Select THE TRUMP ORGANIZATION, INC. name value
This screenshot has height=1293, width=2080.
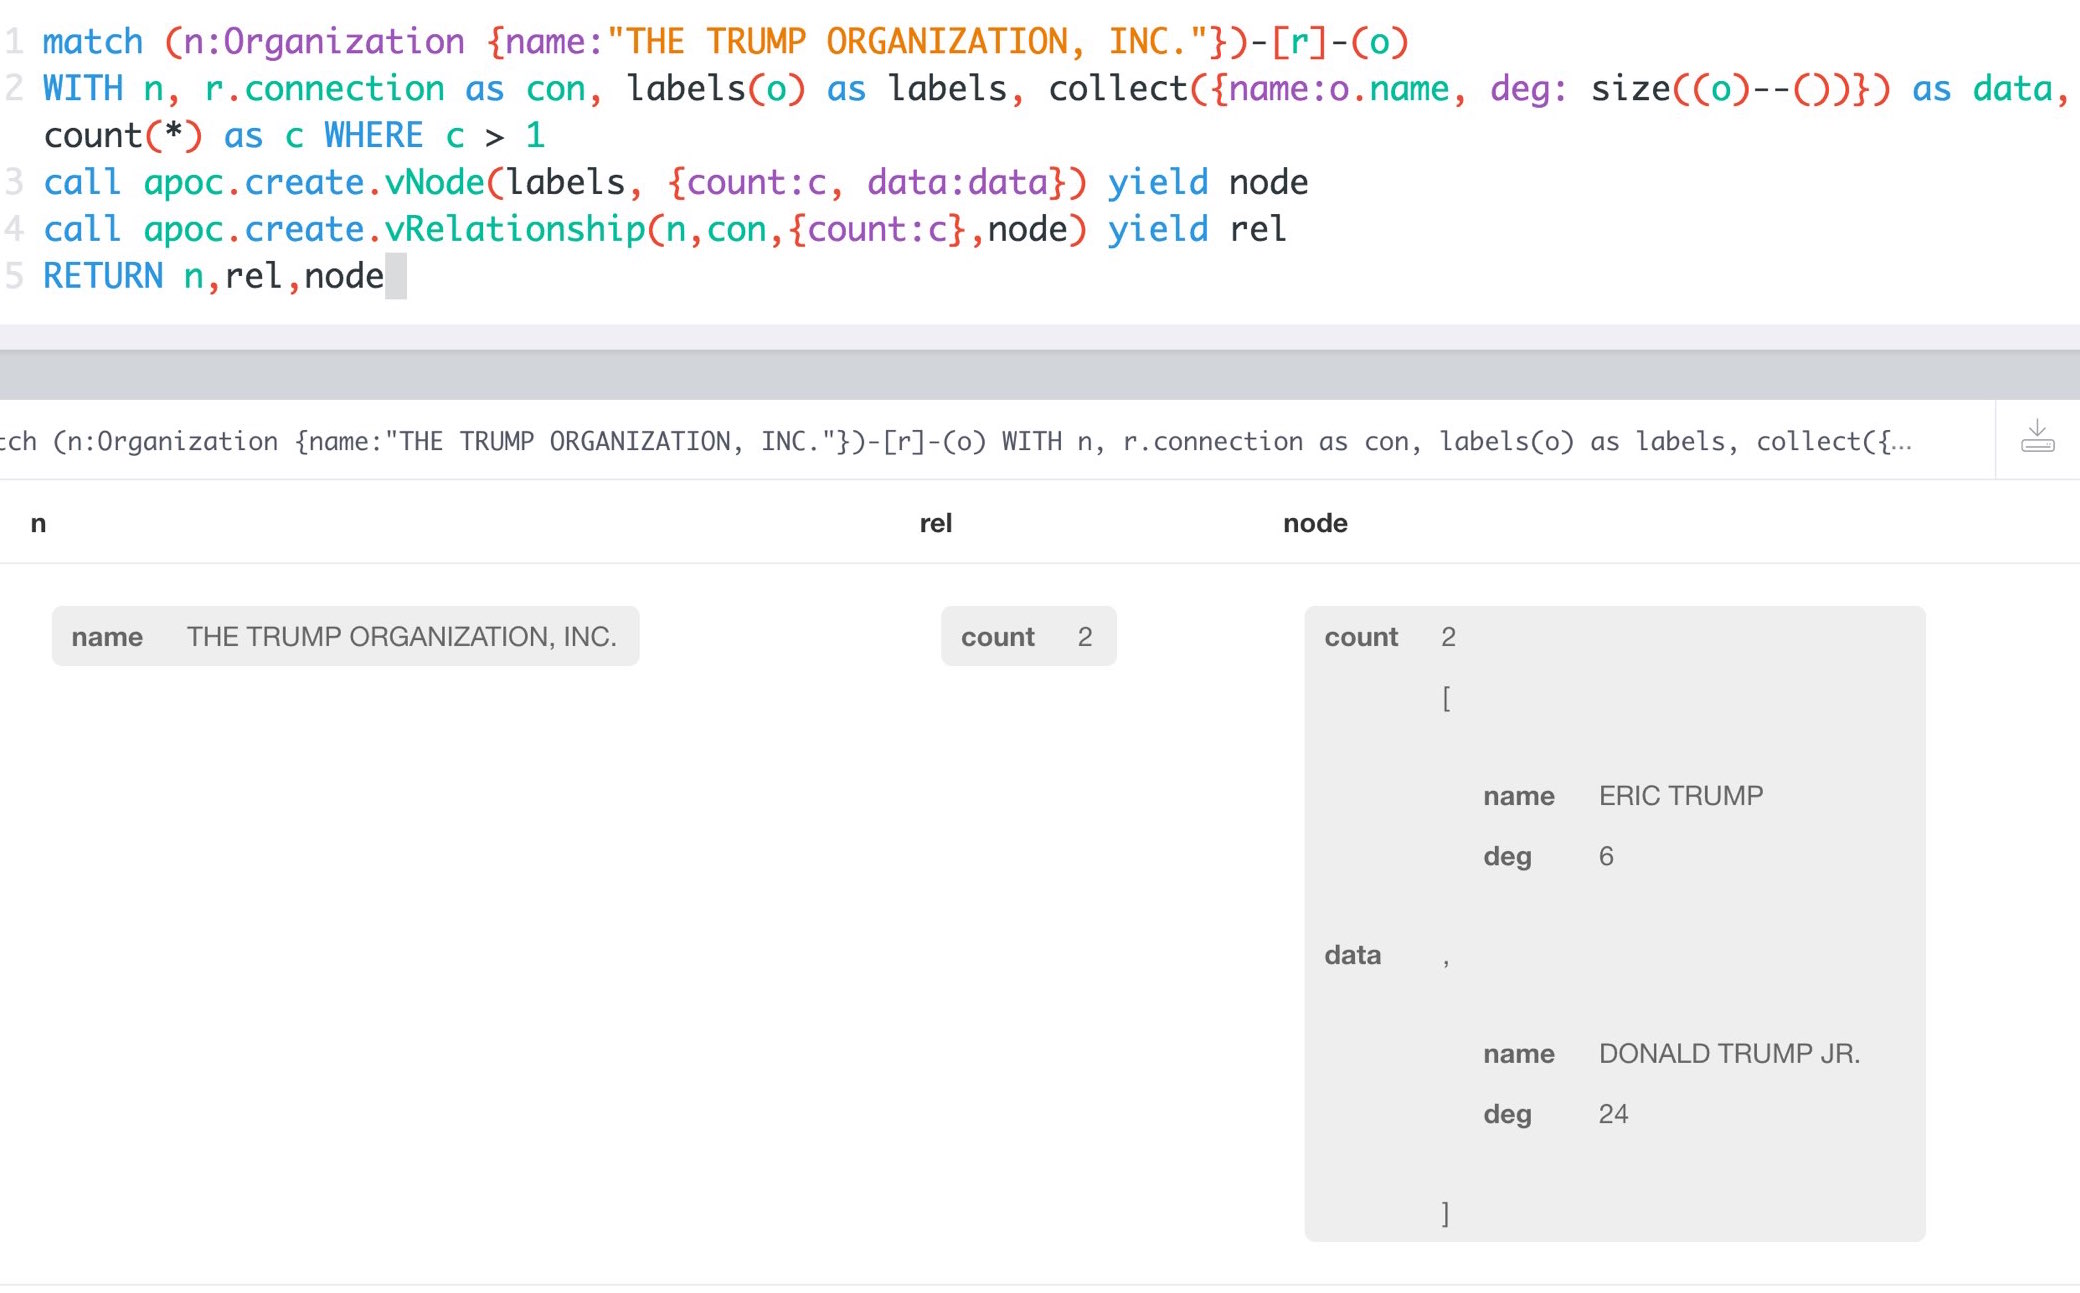pos(401,636)
